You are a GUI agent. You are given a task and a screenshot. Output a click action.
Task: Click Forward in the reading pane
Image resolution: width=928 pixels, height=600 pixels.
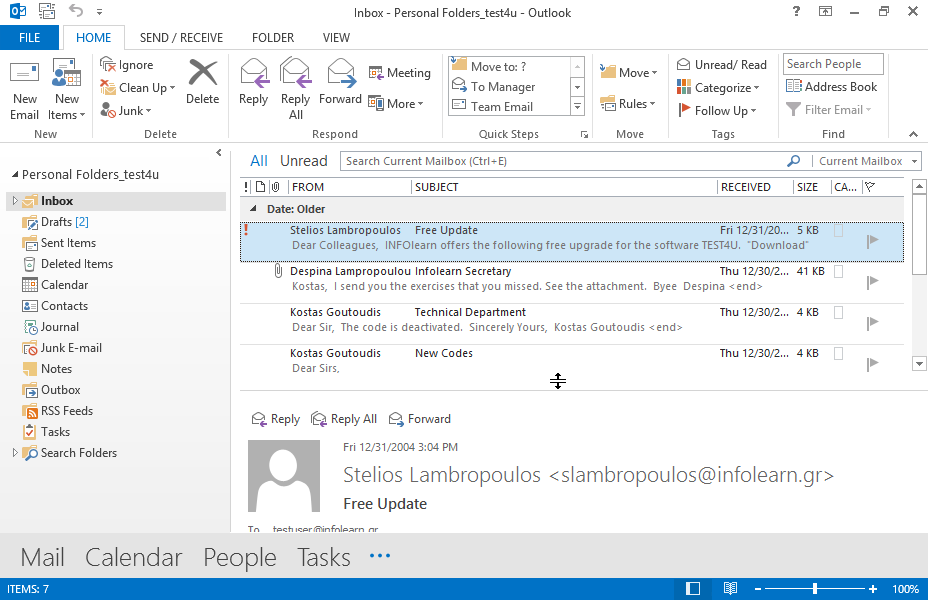[x=420, y=419]
